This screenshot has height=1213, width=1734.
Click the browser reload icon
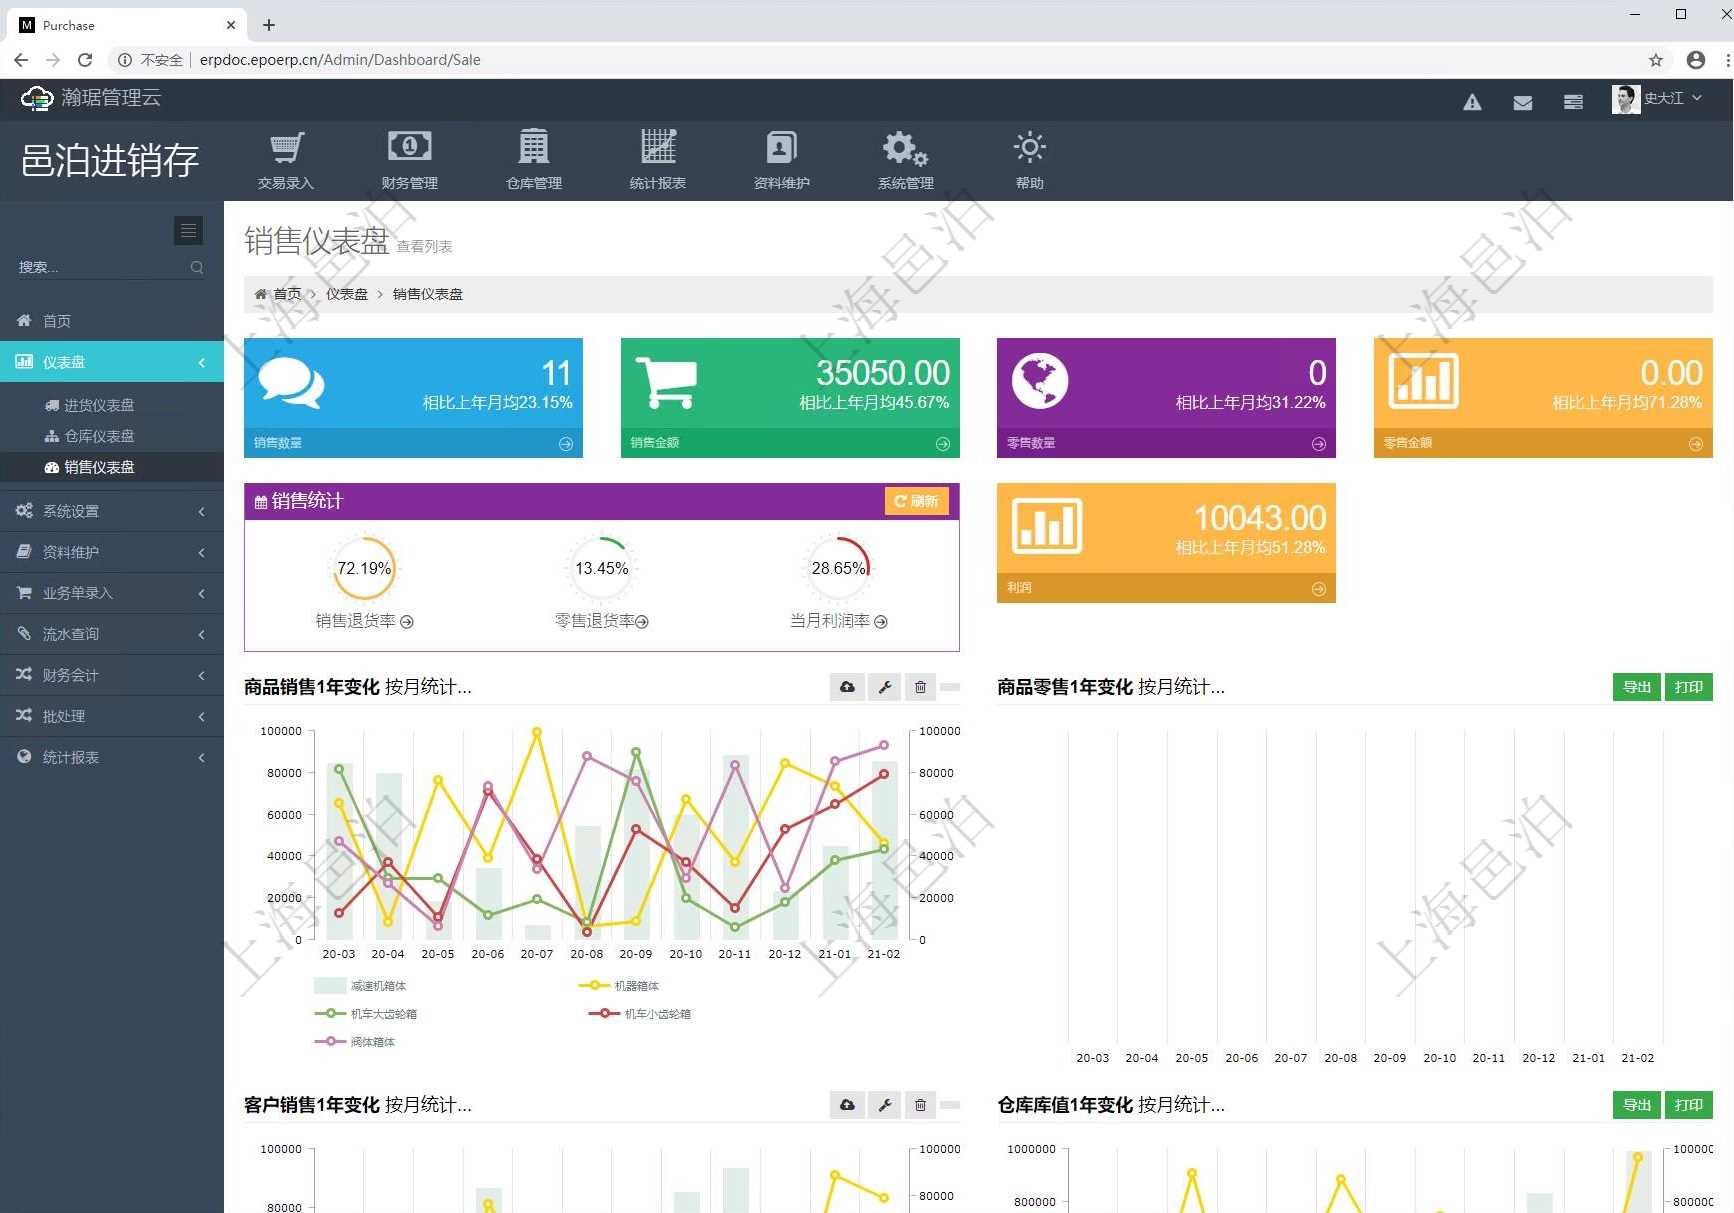[85, 60]
